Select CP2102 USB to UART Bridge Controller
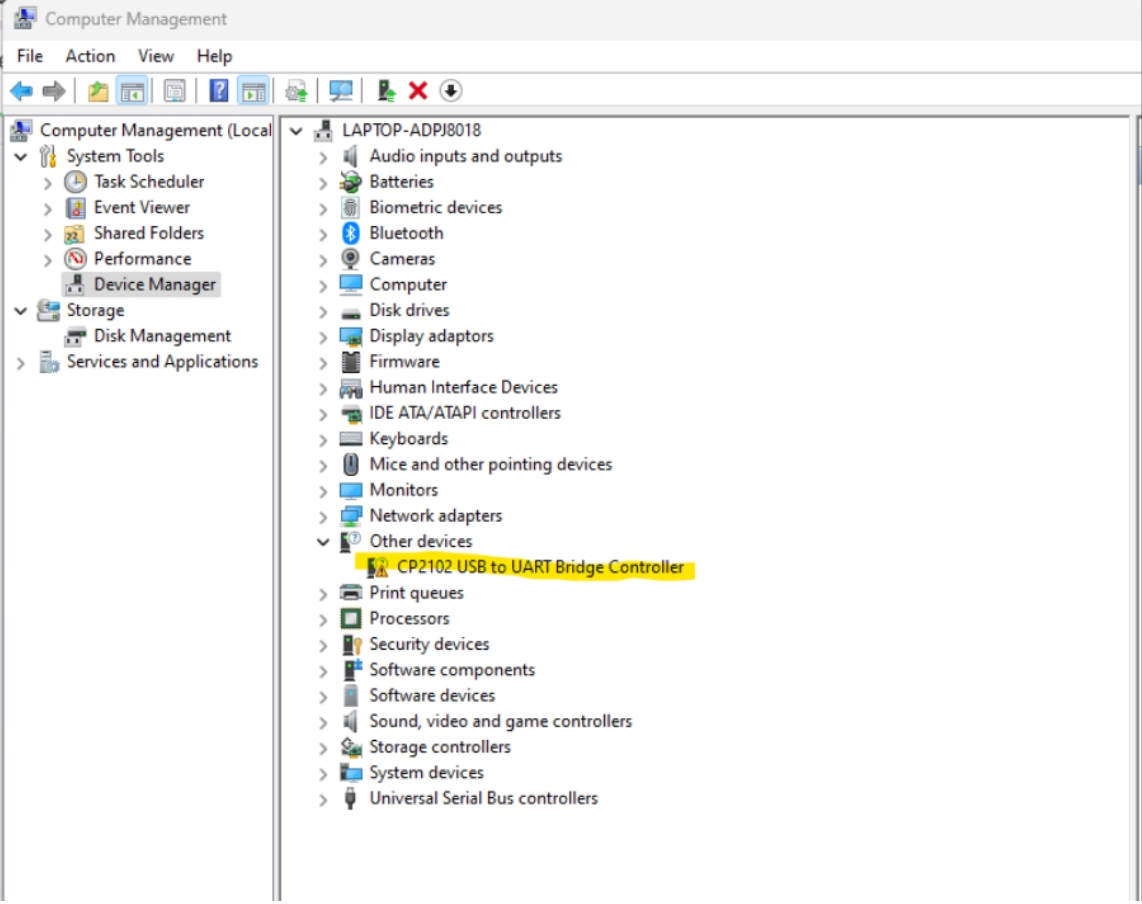The height and width of the screenshot is (904, 1142). [x=540, y=567]
